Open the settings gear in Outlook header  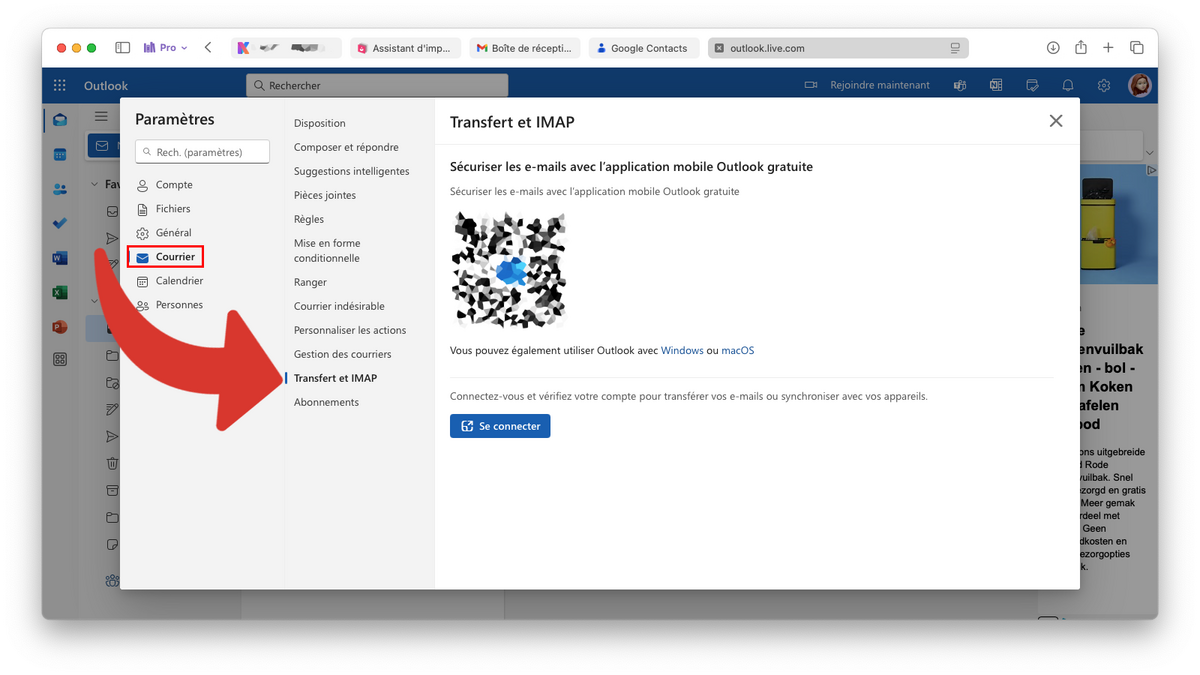point(1104,86)
